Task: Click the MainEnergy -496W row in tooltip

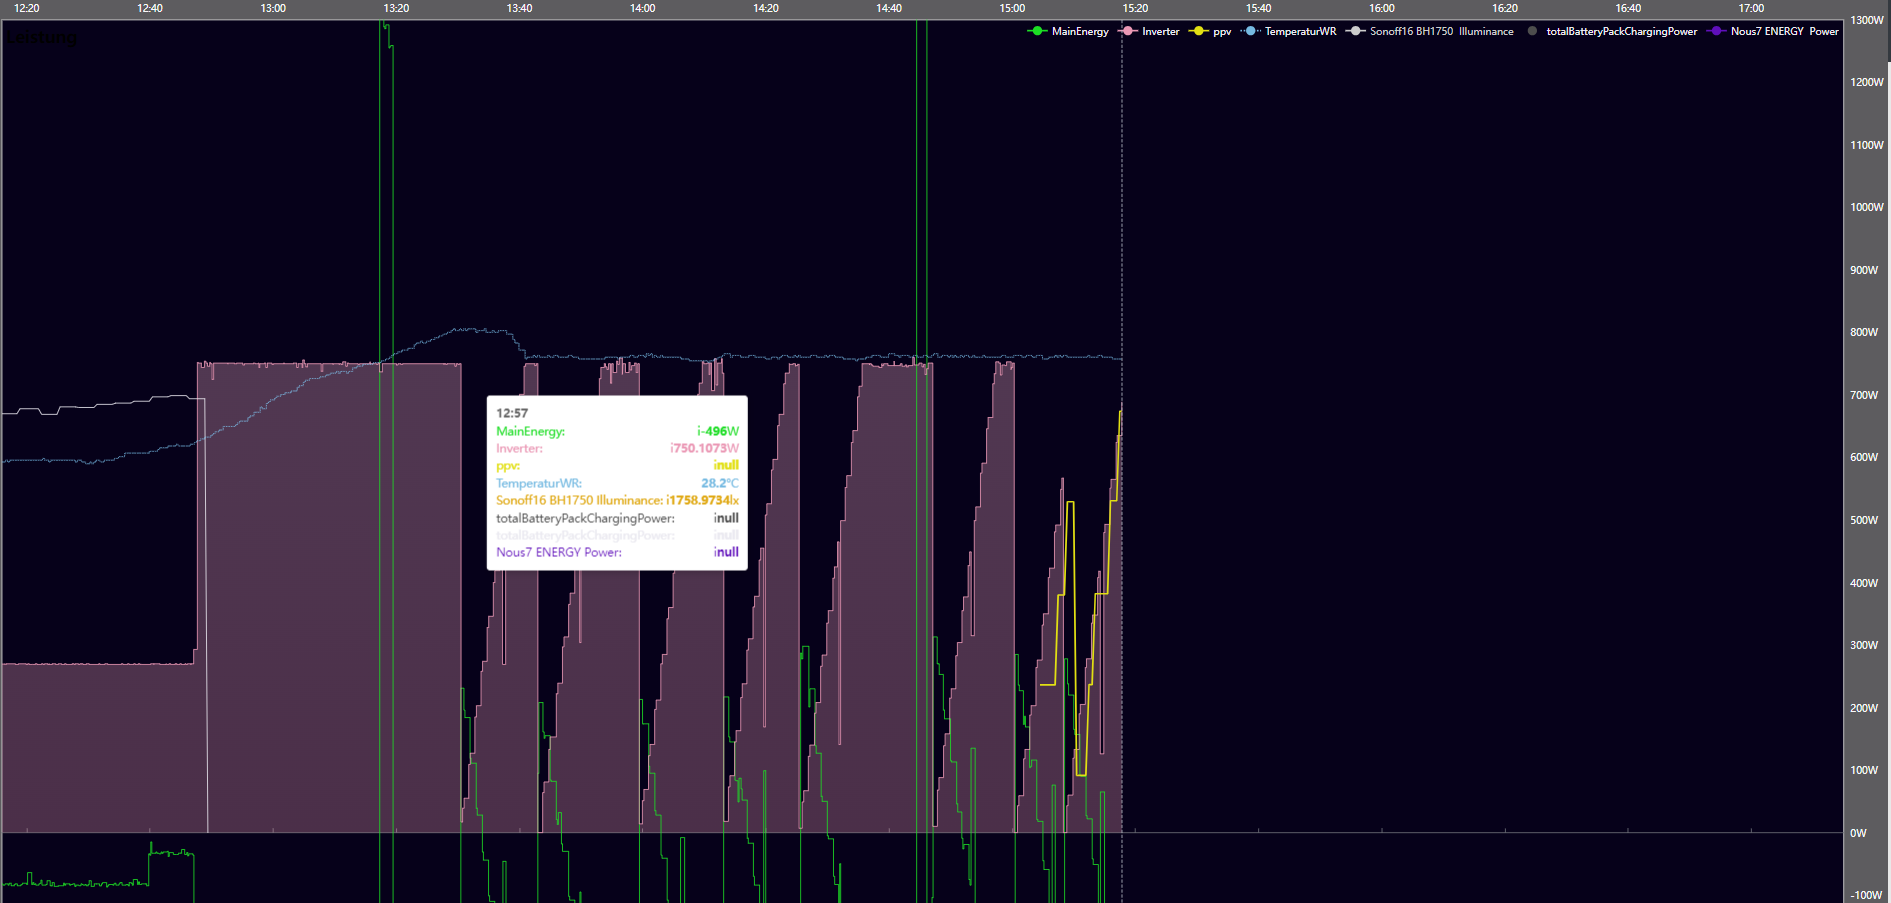Action: point(617,431)
